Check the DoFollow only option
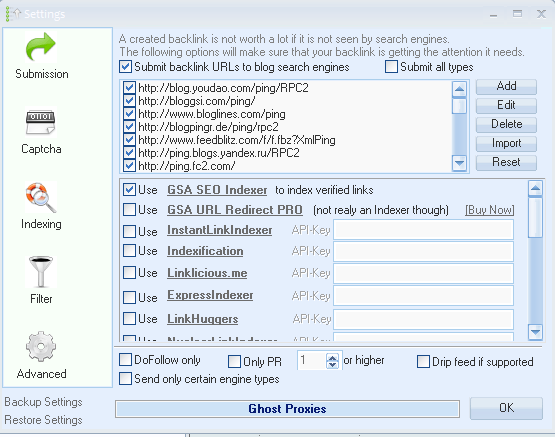555x437 pixels. (125, 360)
